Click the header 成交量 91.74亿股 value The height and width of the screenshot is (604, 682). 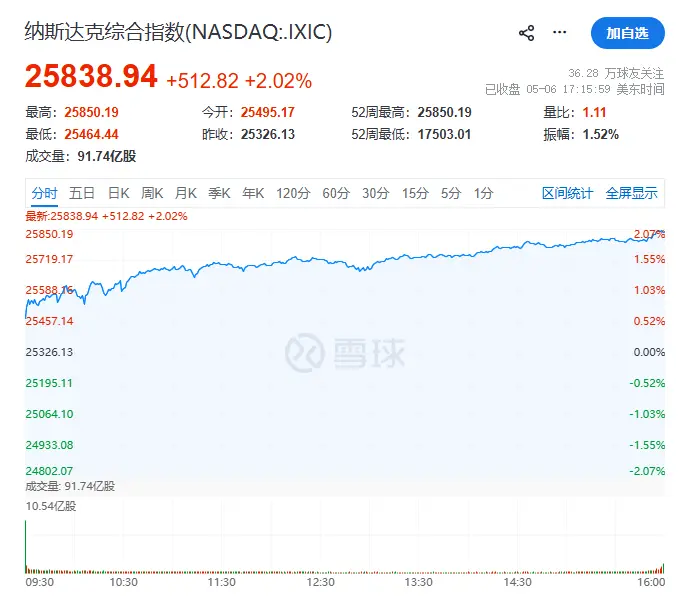107,156
